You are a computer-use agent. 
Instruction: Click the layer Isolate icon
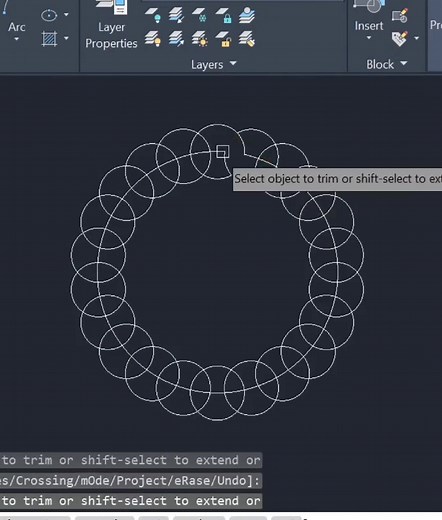(176, 15)
